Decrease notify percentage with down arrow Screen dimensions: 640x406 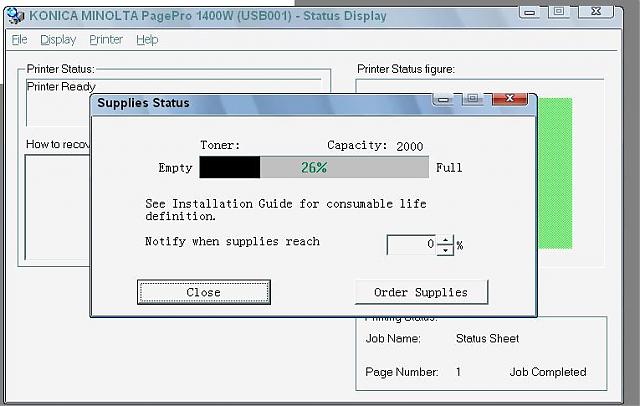tap(445, 249)
